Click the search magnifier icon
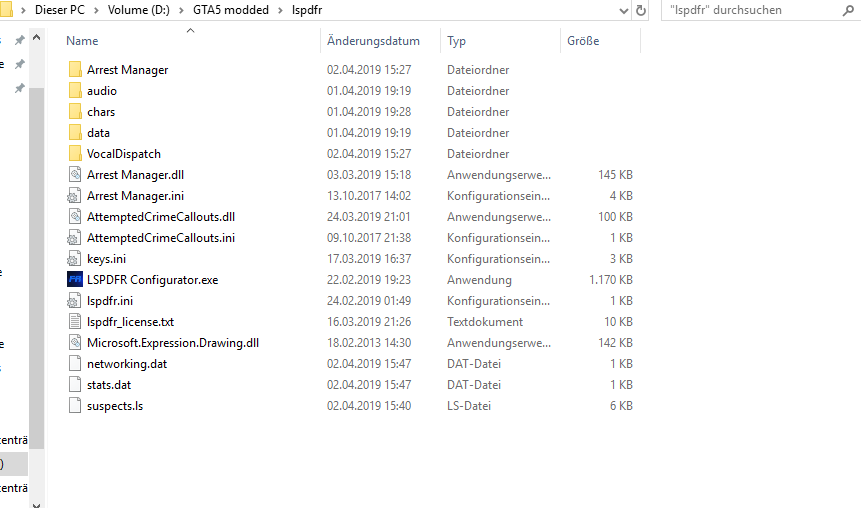Image resolution: width=861 pixels, height=508 pixels. tap(848, 10)
